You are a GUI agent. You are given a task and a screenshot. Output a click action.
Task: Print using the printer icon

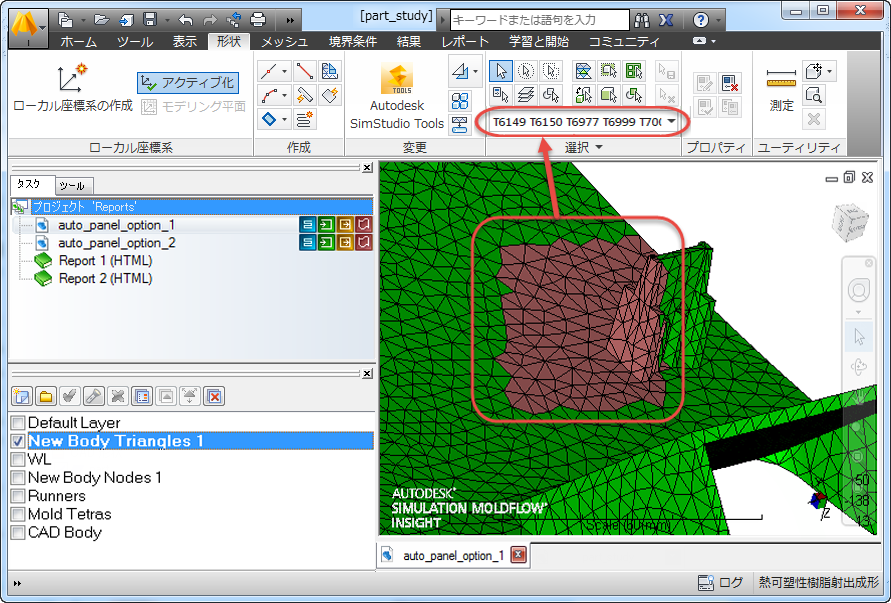pos(258,20)
